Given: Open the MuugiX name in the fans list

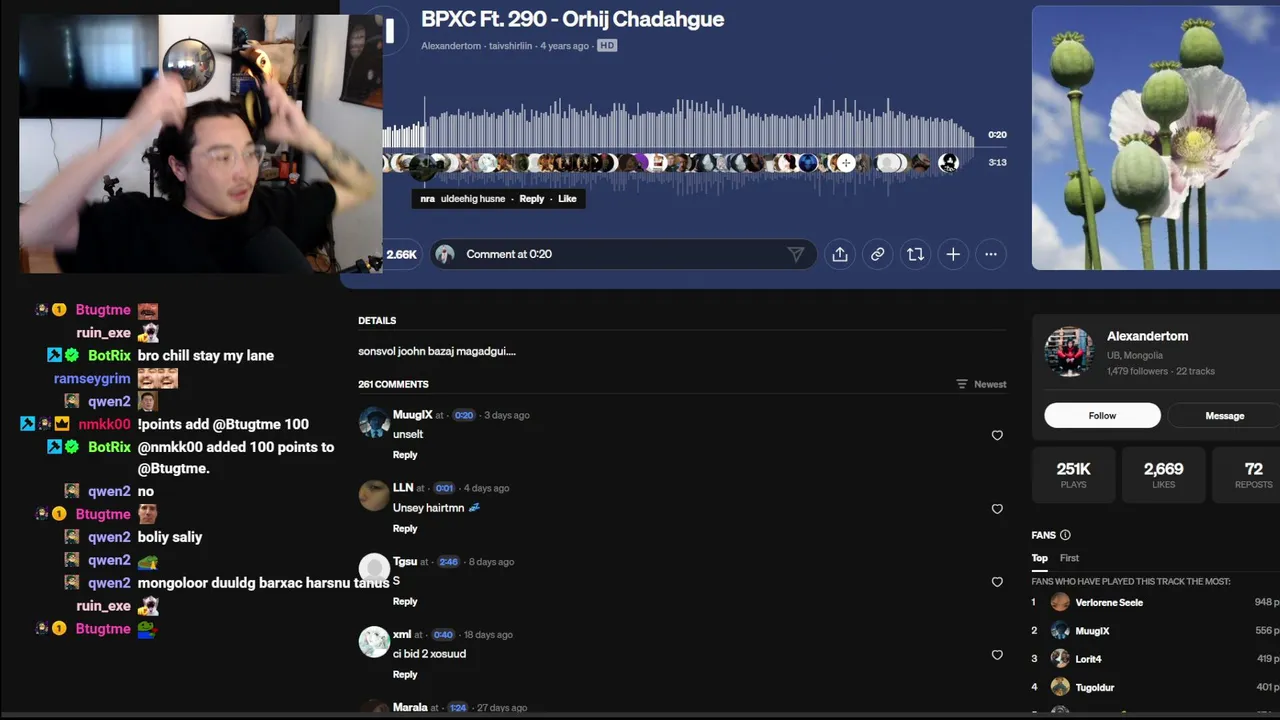Looking at the screenshot, I should pyautogui.click(x=1092, y=631).
